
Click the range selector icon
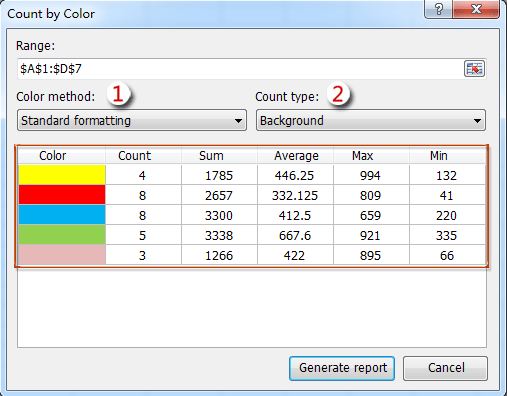coord(474,69)
